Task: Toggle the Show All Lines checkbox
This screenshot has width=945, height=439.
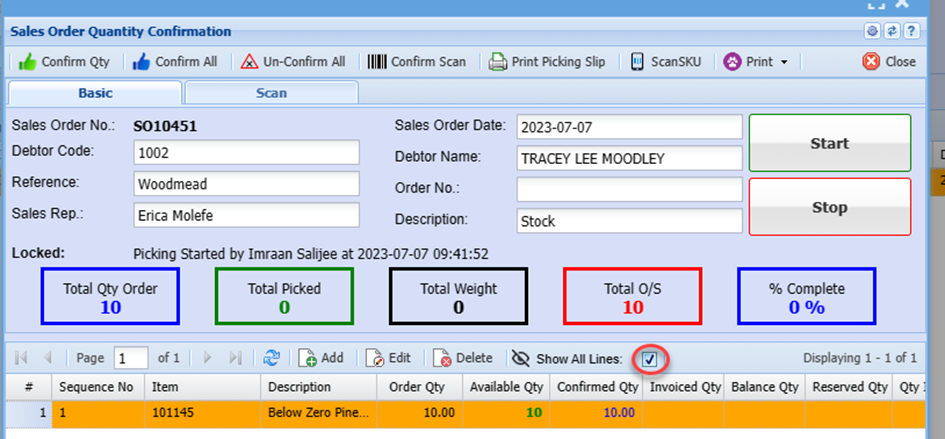Action: click(x=650, y=360)
